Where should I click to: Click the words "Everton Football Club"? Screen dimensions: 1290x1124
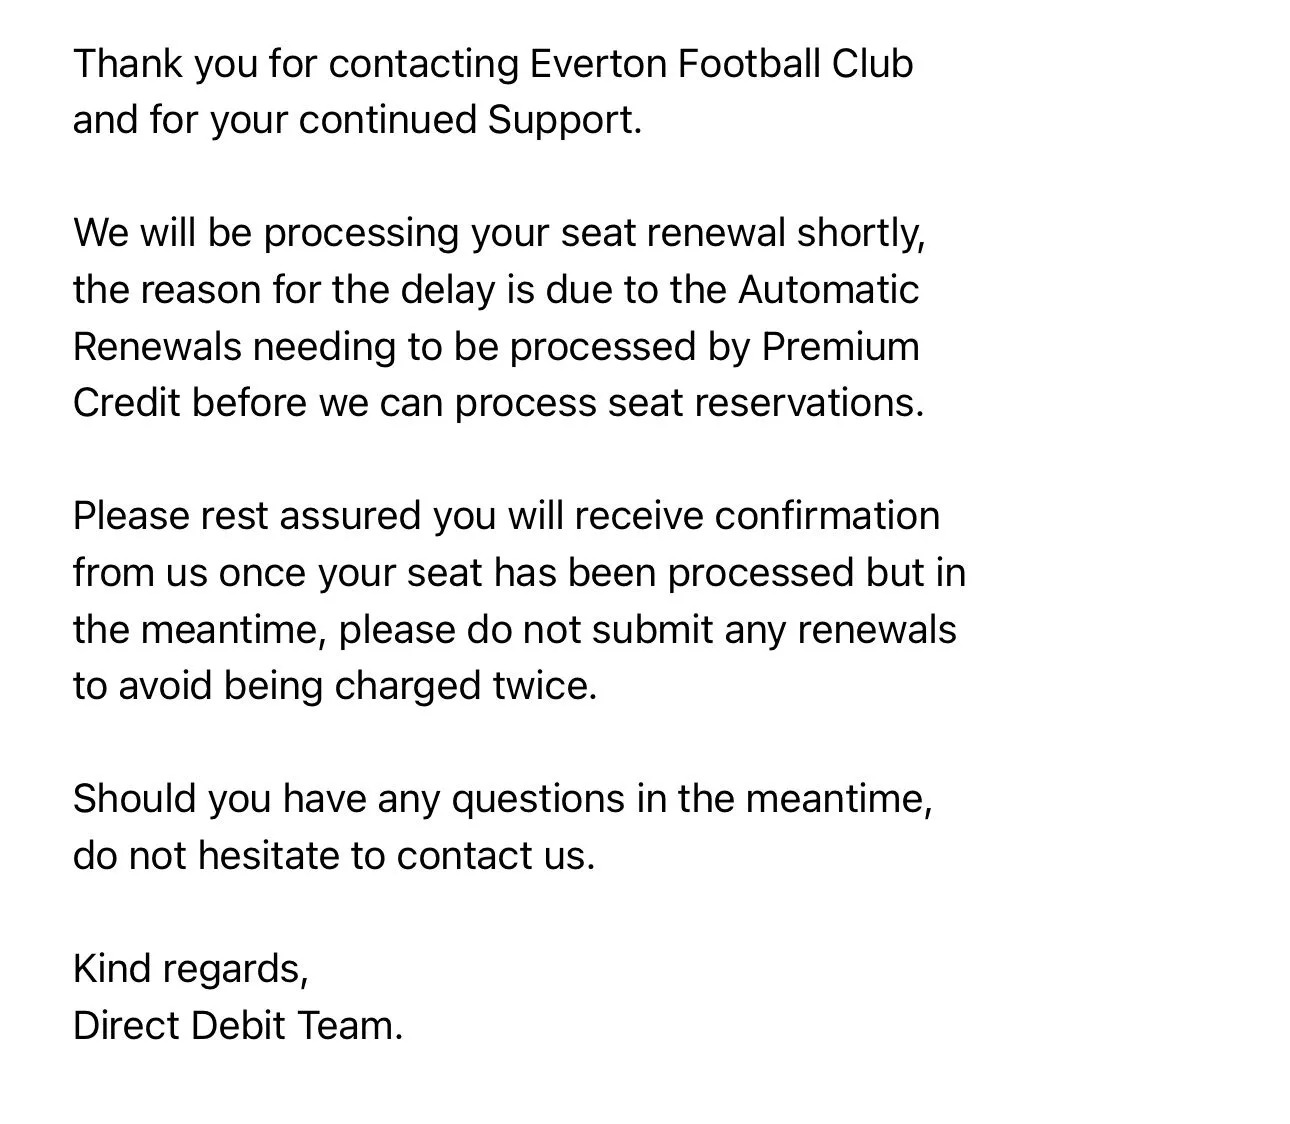click(721, 64)
